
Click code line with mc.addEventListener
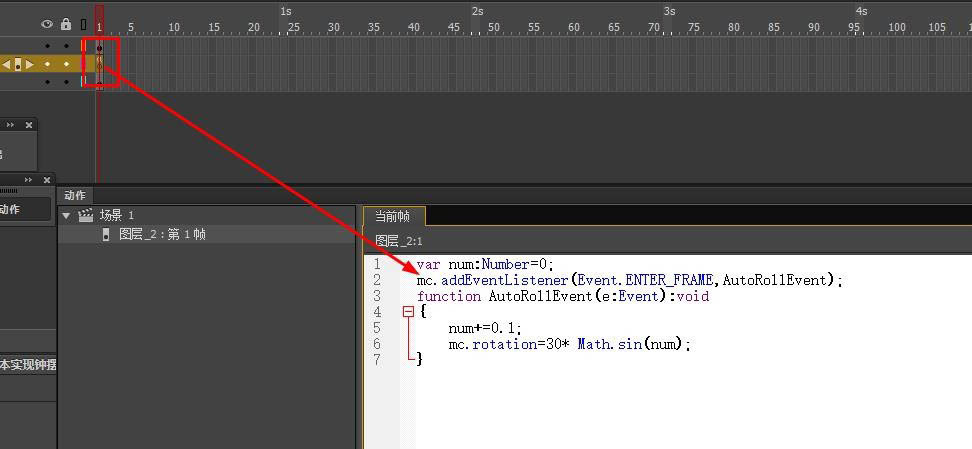(630, 280)
